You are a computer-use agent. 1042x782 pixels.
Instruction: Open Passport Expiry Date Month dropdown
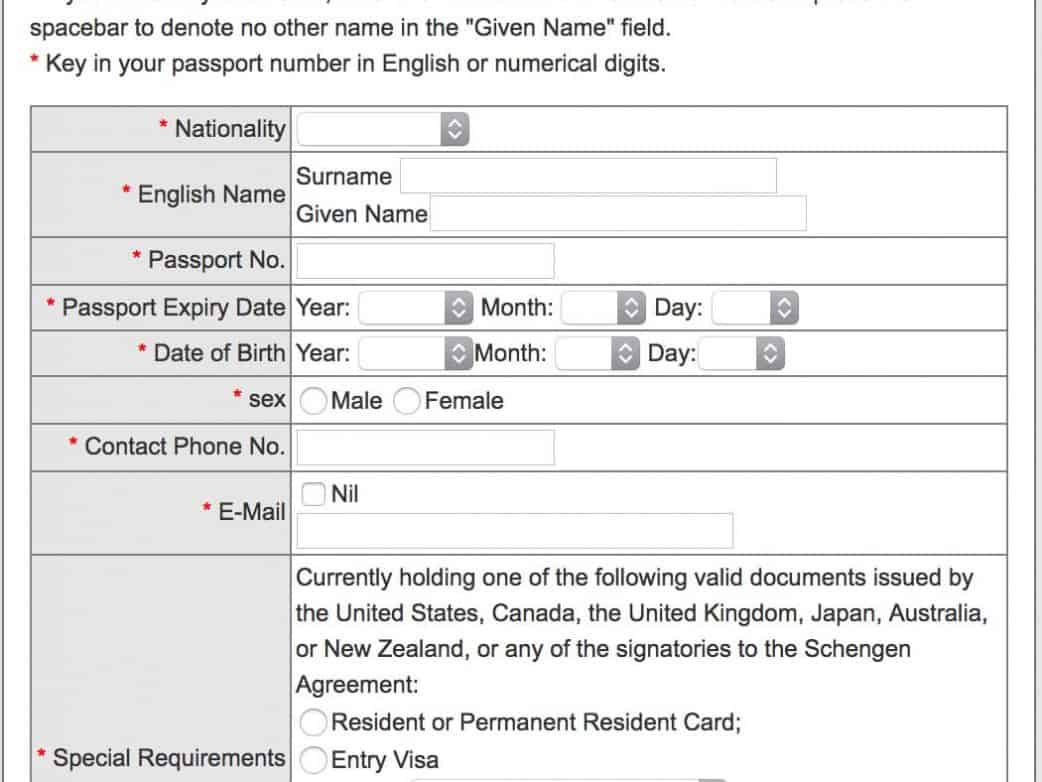pyautogui.click(x=603, y=308)
